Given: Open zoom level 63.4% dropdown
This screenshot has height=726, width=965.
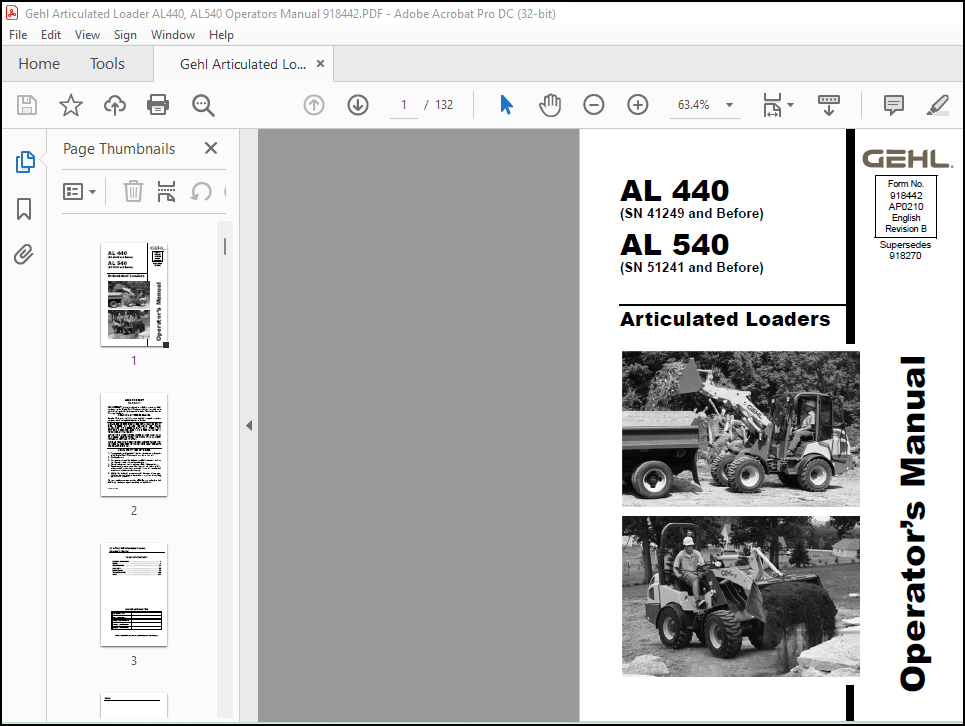Looking at the screenshot, I should (x=729, y=105).
